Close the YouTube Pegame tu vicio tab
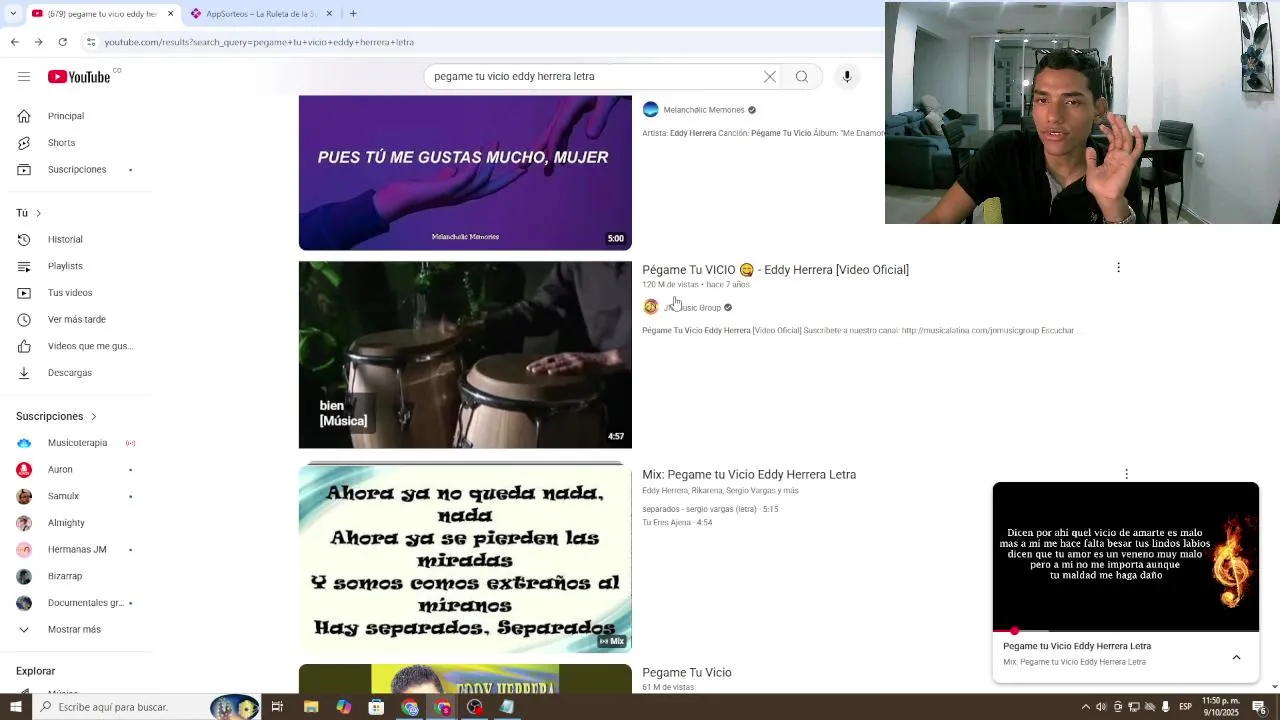Image resolution: width=1280 pixels, height=720 pixels. coord(170,14)
